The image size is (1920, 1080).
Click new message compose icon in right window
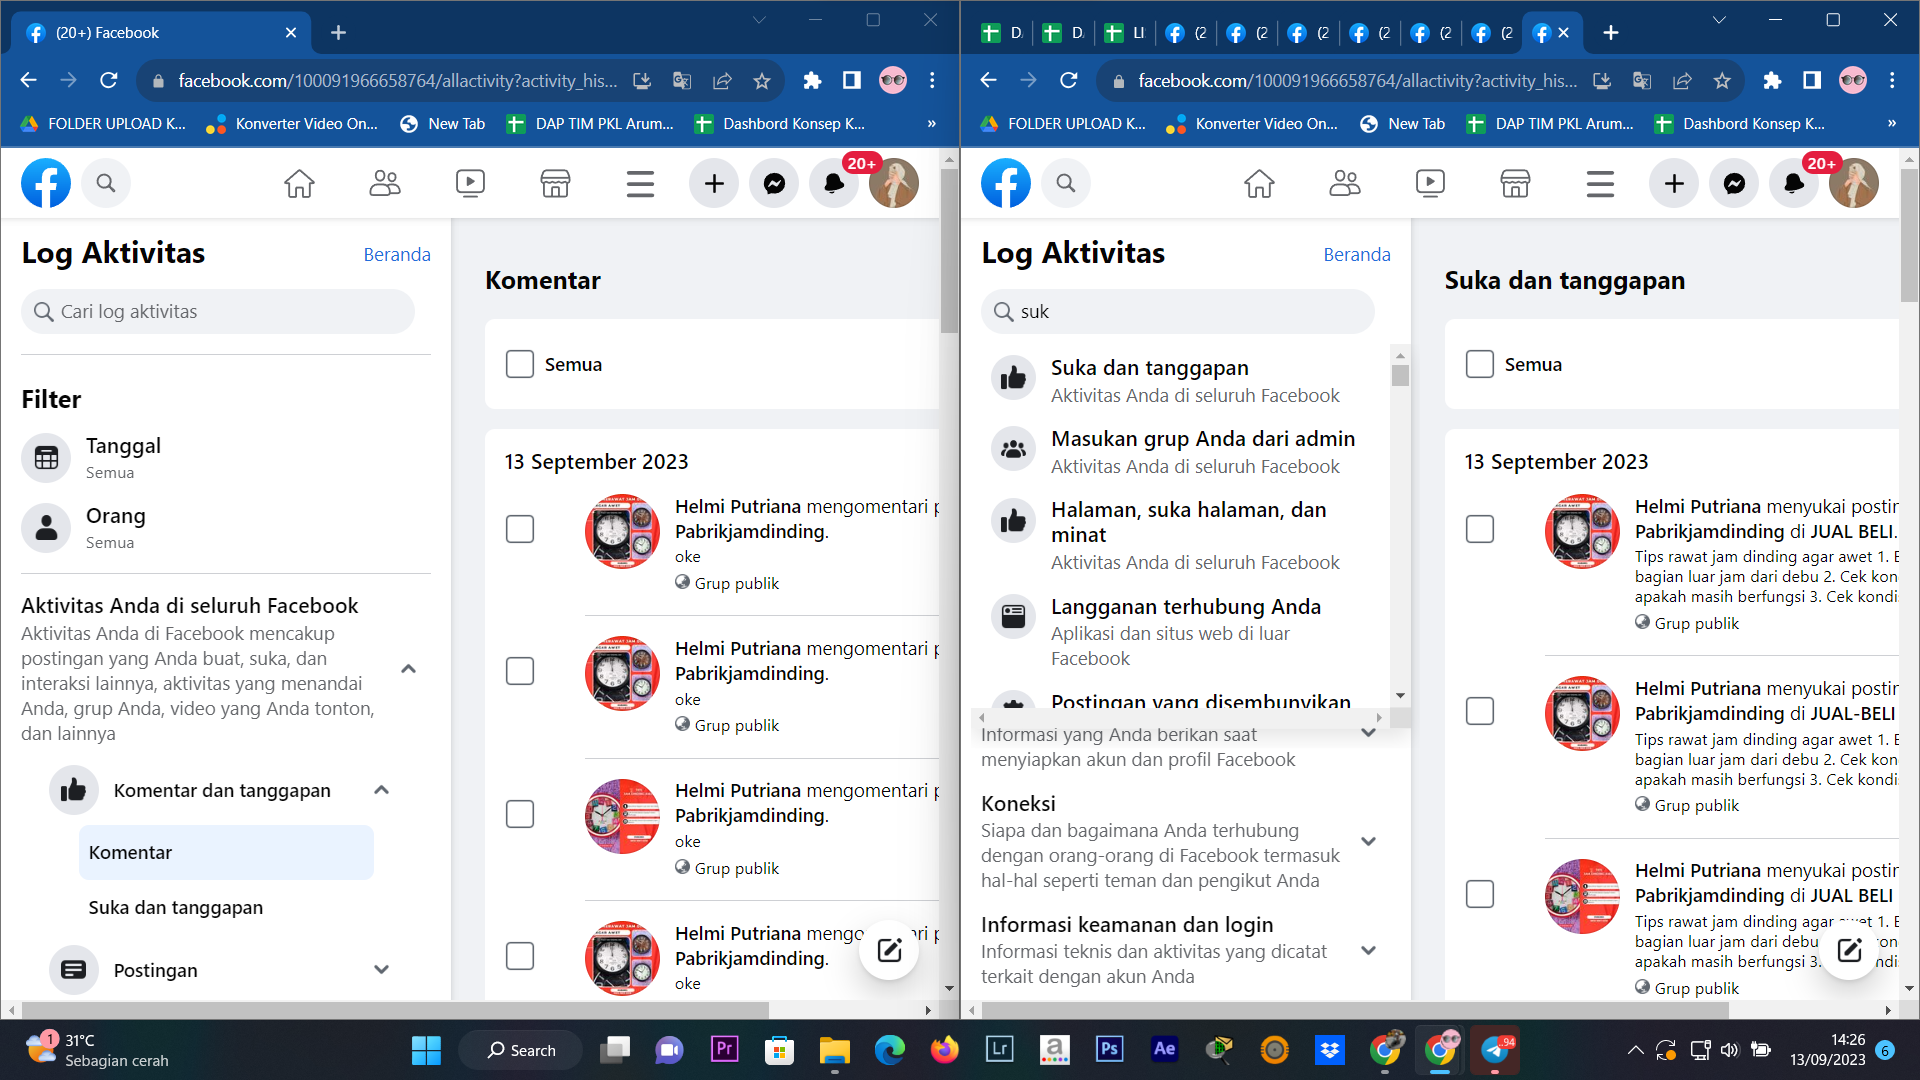pos(1849,950)
